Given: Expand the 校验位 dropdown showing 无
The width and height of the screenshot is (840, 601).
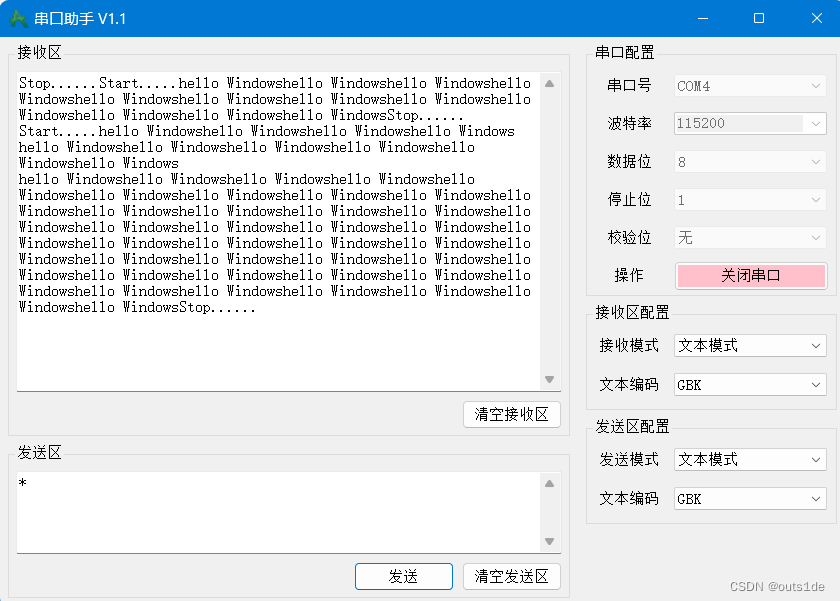Looking at the screenshot, I should coord(749,237).
